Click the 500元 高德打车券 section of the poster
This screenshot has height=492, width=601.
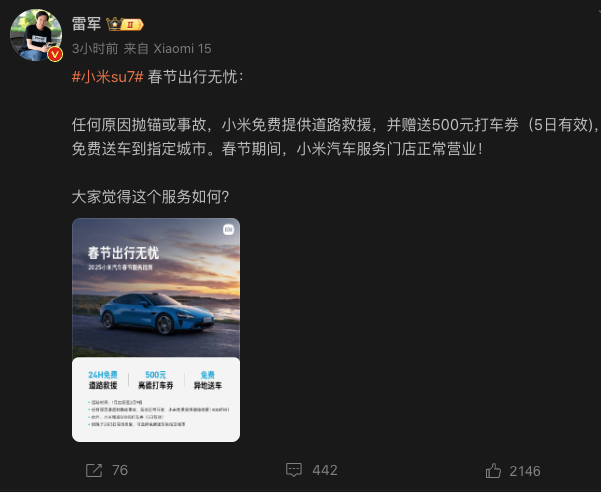pyautogui.click(x=156, y=380)
